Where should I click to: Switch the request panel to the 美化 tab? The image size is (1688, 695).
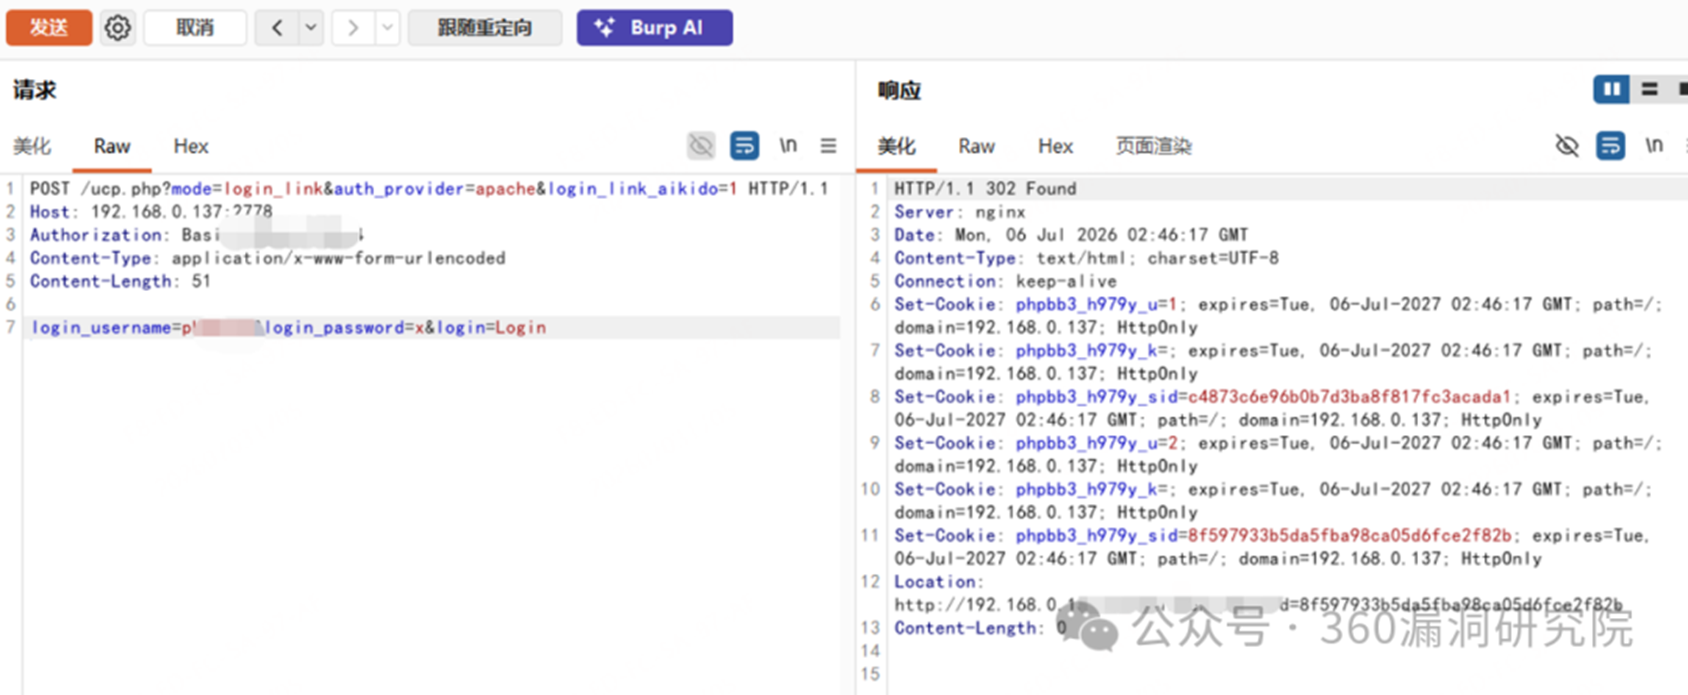[32, 146]
